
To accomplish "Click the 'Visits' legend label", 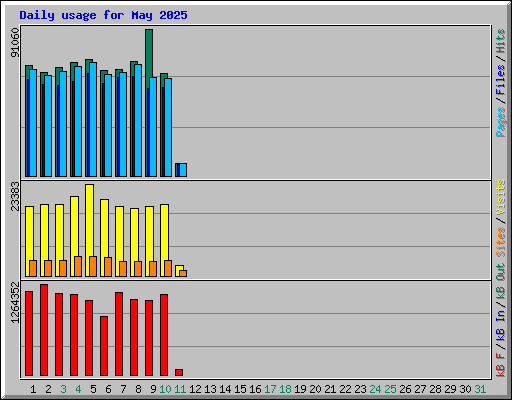I will 500,197.
